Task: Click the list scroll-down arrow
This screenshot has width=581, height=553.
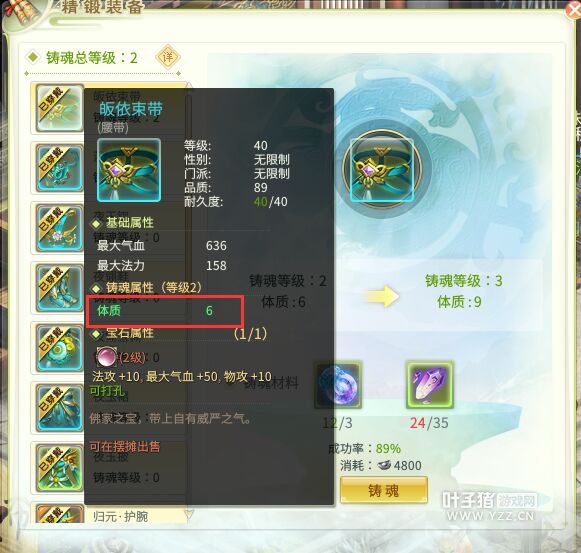Action: (x=189, y=513)
